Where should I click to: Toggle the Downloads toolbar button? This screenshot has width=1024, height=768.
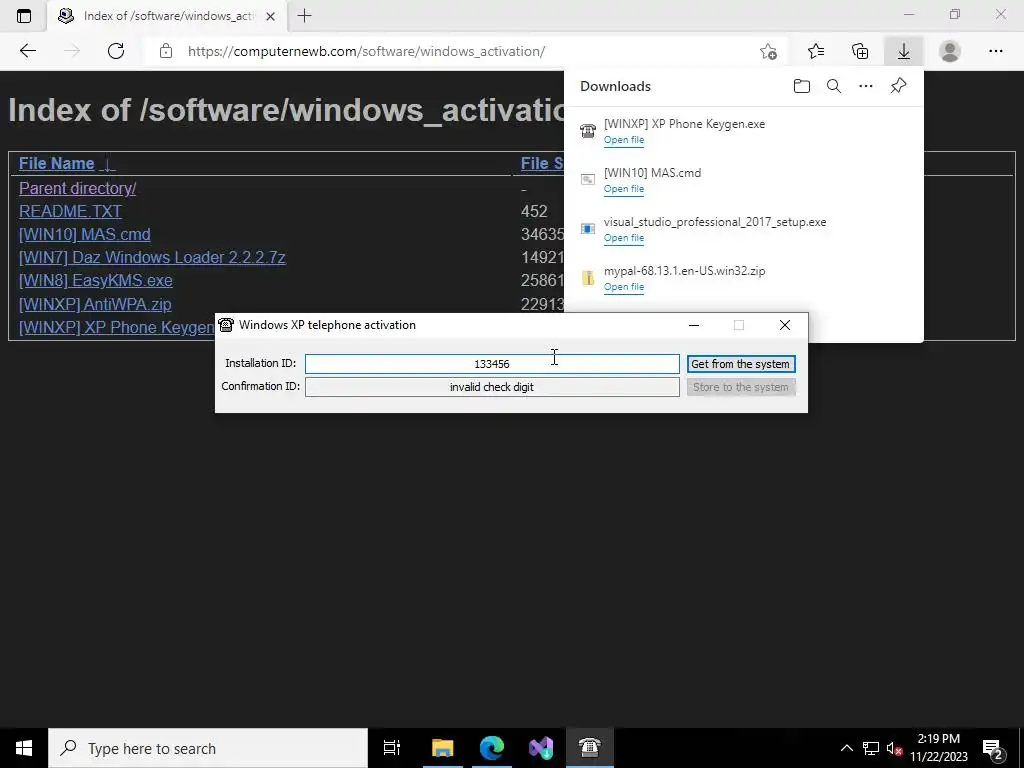(904, 51)
